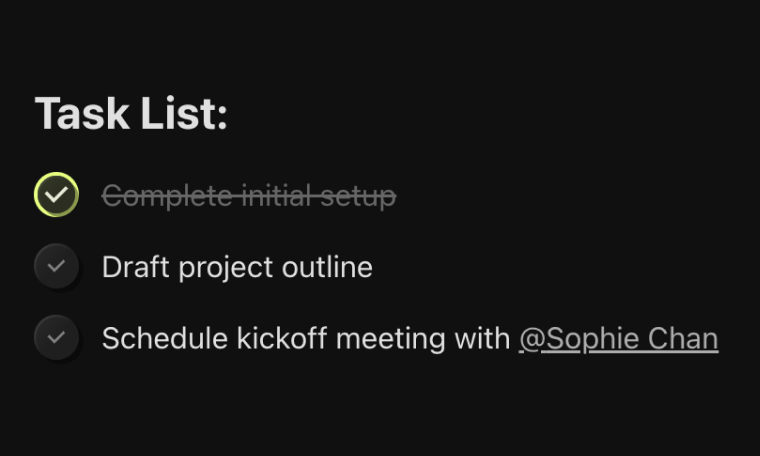The height and width of the screenshot is (456, 760).
Task: Click the grey checkmark beside Draft project outline
Action: 56,267
